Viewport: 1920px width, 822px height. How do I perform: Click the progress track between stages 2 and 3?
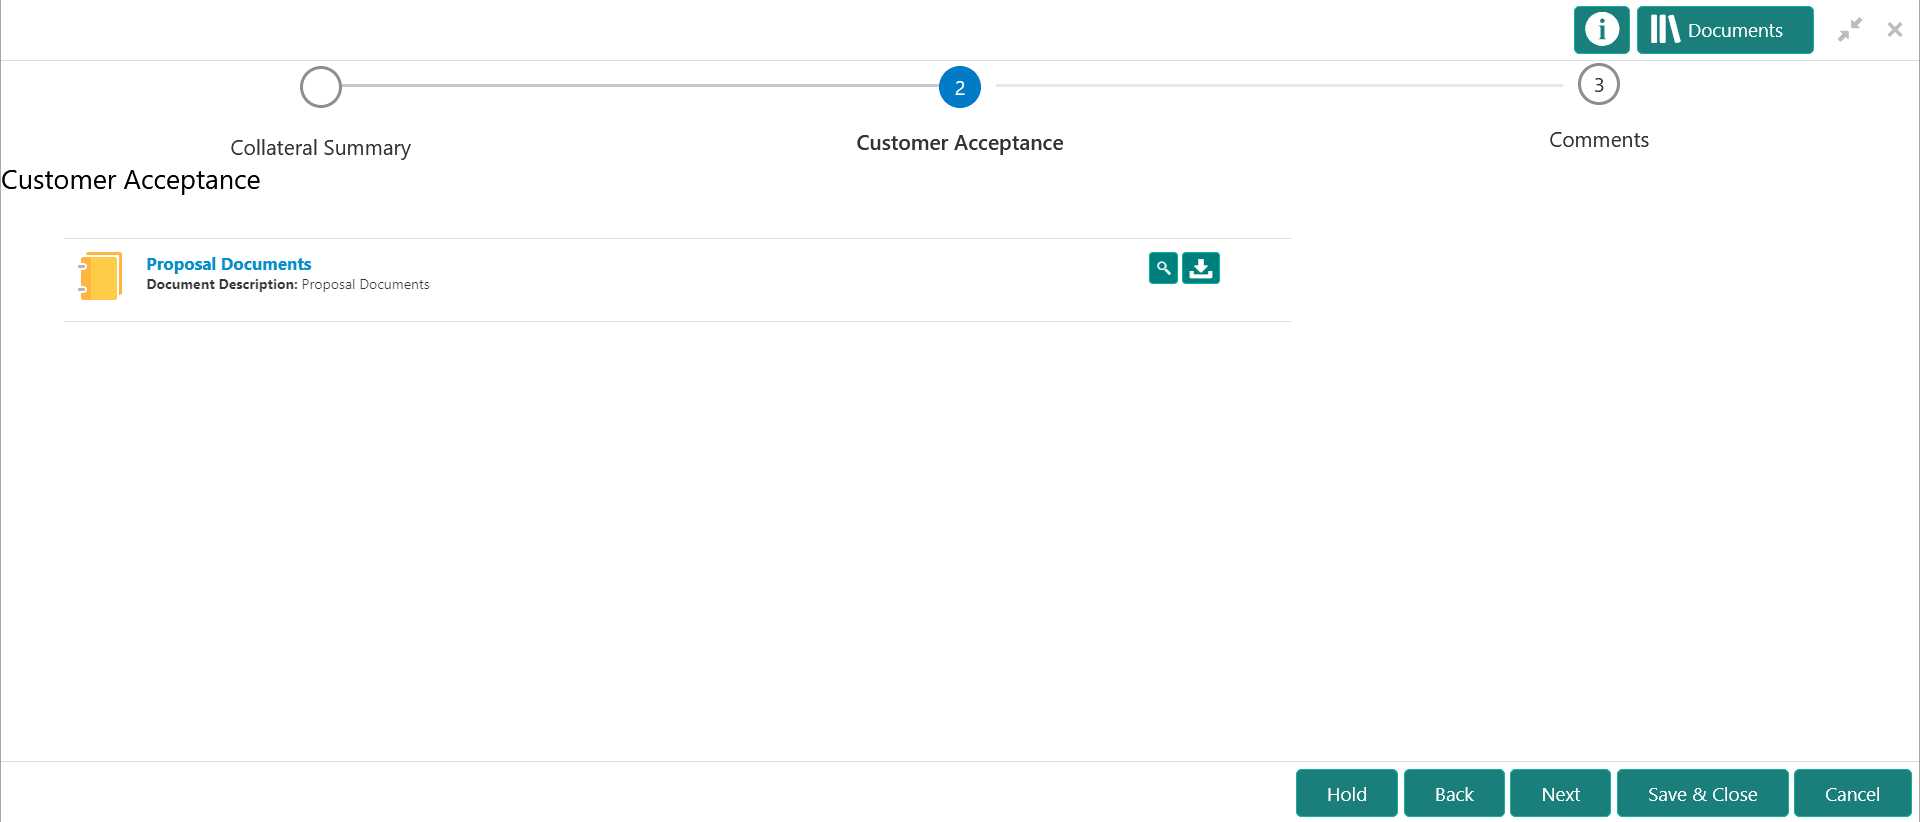tap(1280, 87)
